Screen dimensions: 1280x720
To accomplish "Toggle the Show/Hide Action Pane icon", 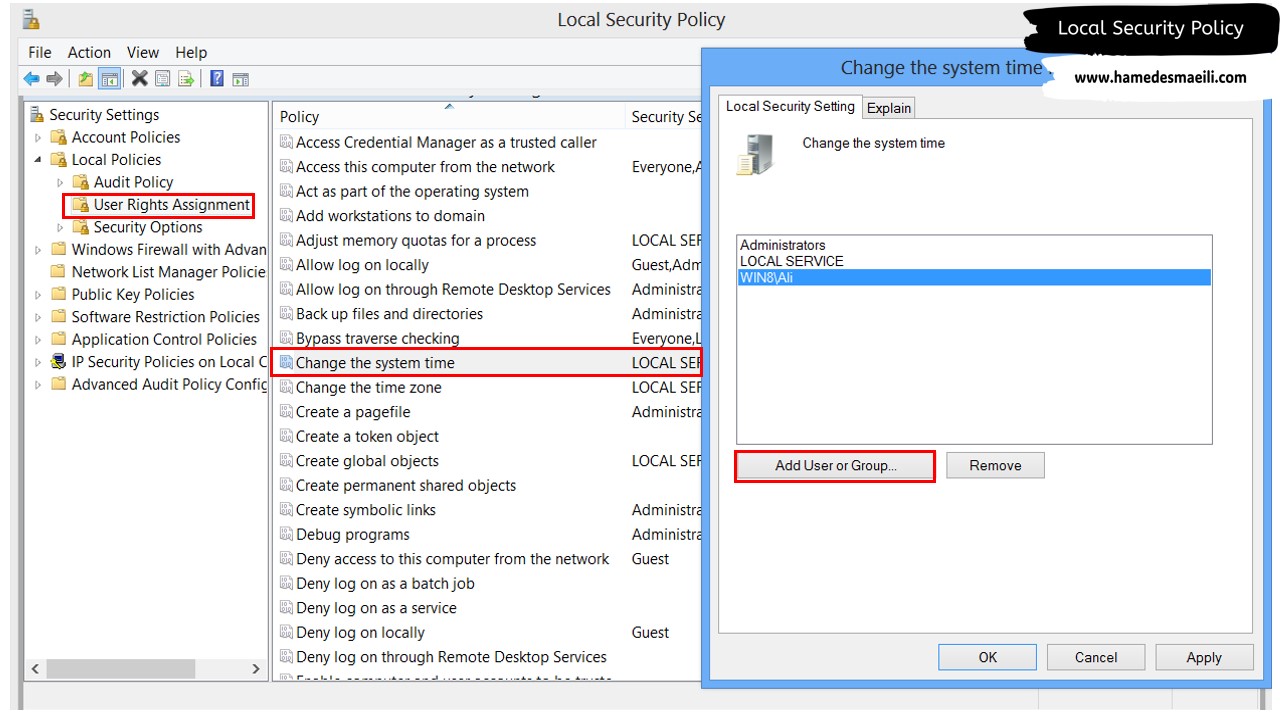I will tap(240, 79).
